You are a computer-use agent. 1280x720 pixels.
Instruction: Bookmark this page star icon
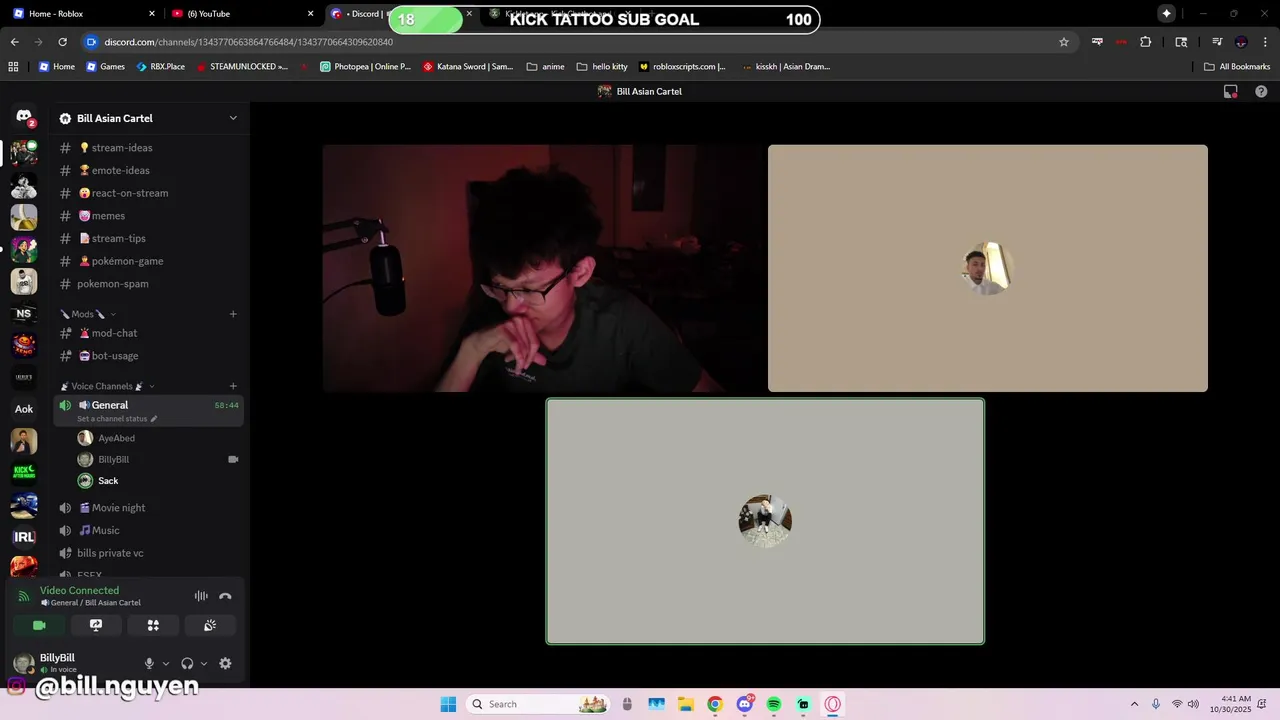coord(1064,42)
